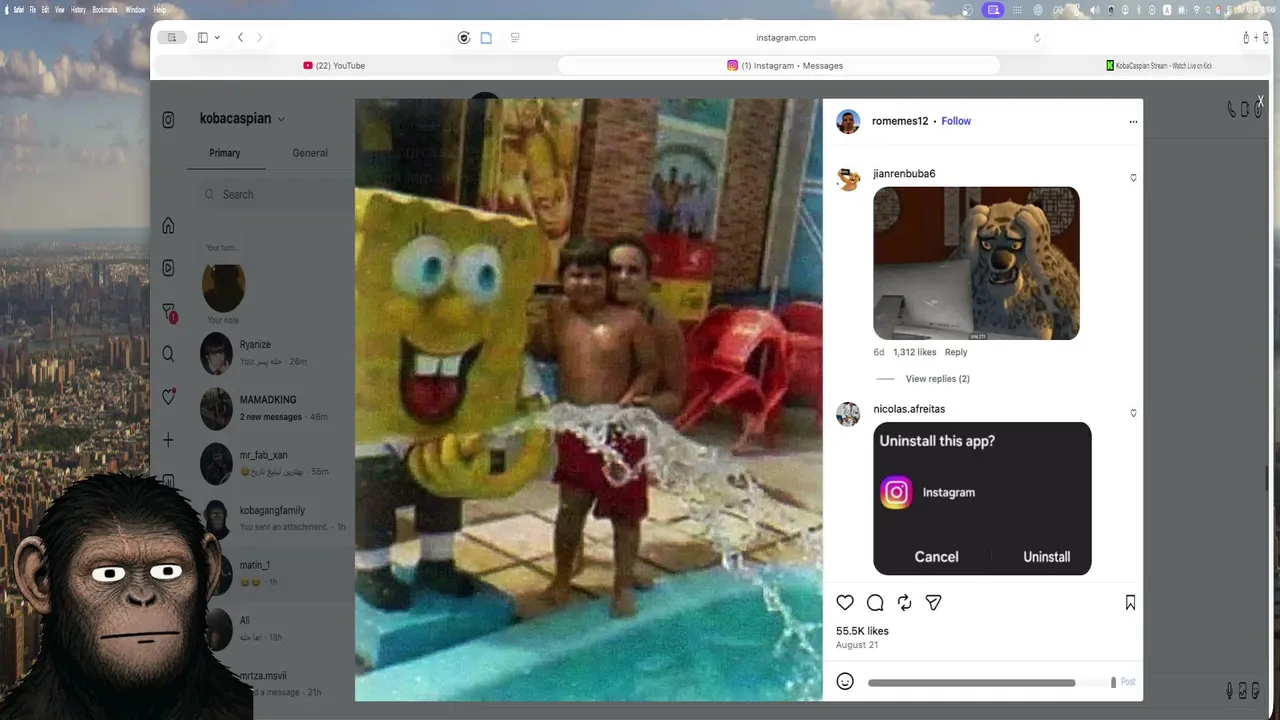Viewport: 1280px width, 720px height.
Task: Repost using the circular arrows icon
Action: [904, 603]
